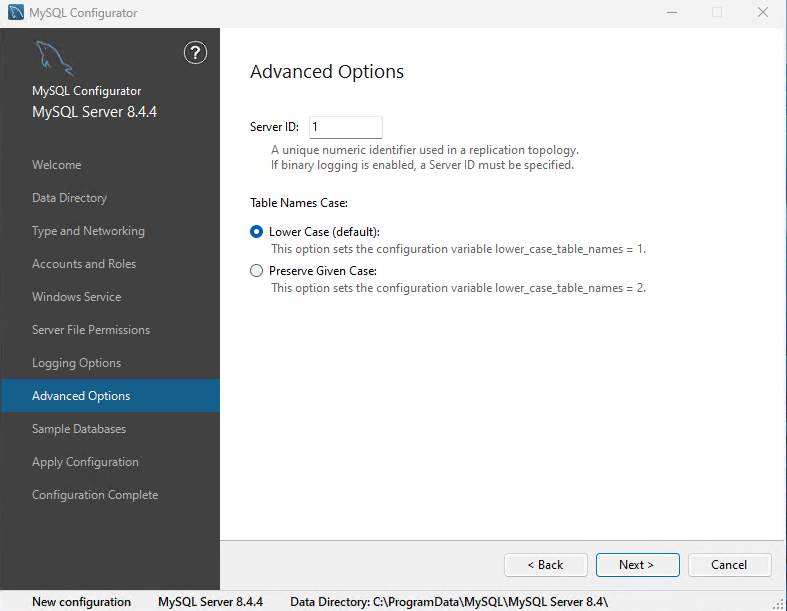Click New configuration in status bar
Screen dimensions: 787x611
pyautogui.click(x=81, y=601)
